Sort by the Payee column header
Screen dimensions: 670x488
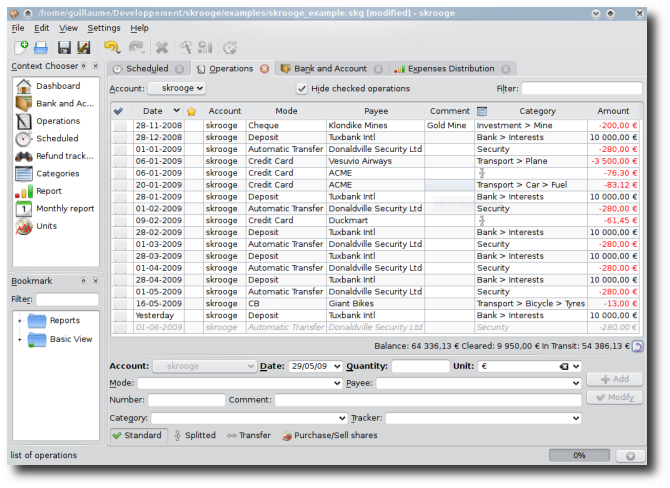tap(376, 111)
